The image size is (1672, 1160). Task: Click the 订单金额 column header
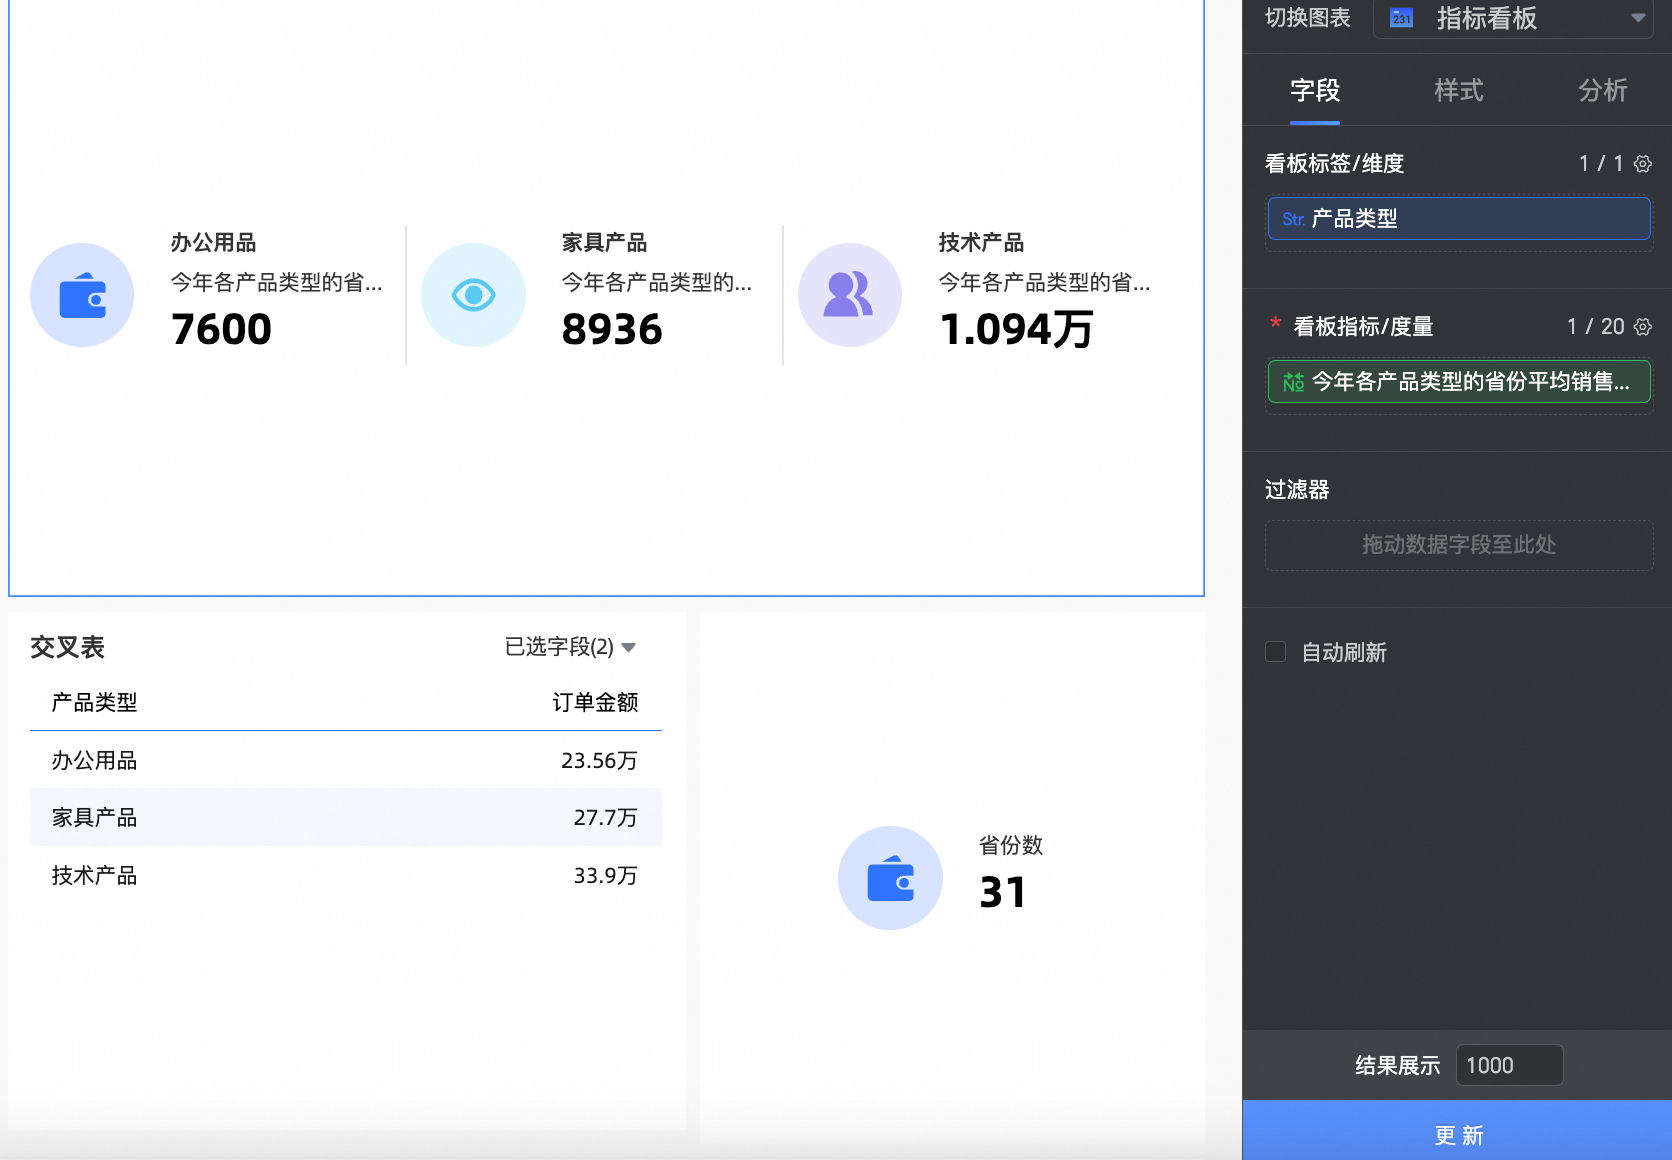(595, 703)
